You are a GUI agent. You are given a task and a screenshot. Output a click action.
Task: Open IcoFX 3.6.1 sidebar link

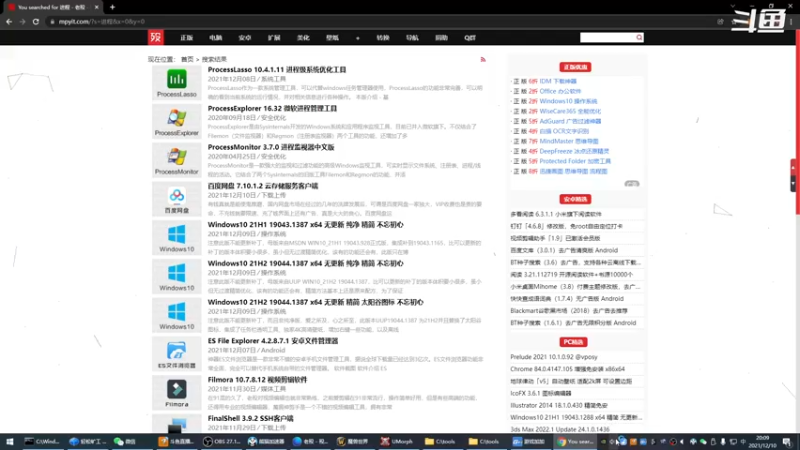click(541, 393)
